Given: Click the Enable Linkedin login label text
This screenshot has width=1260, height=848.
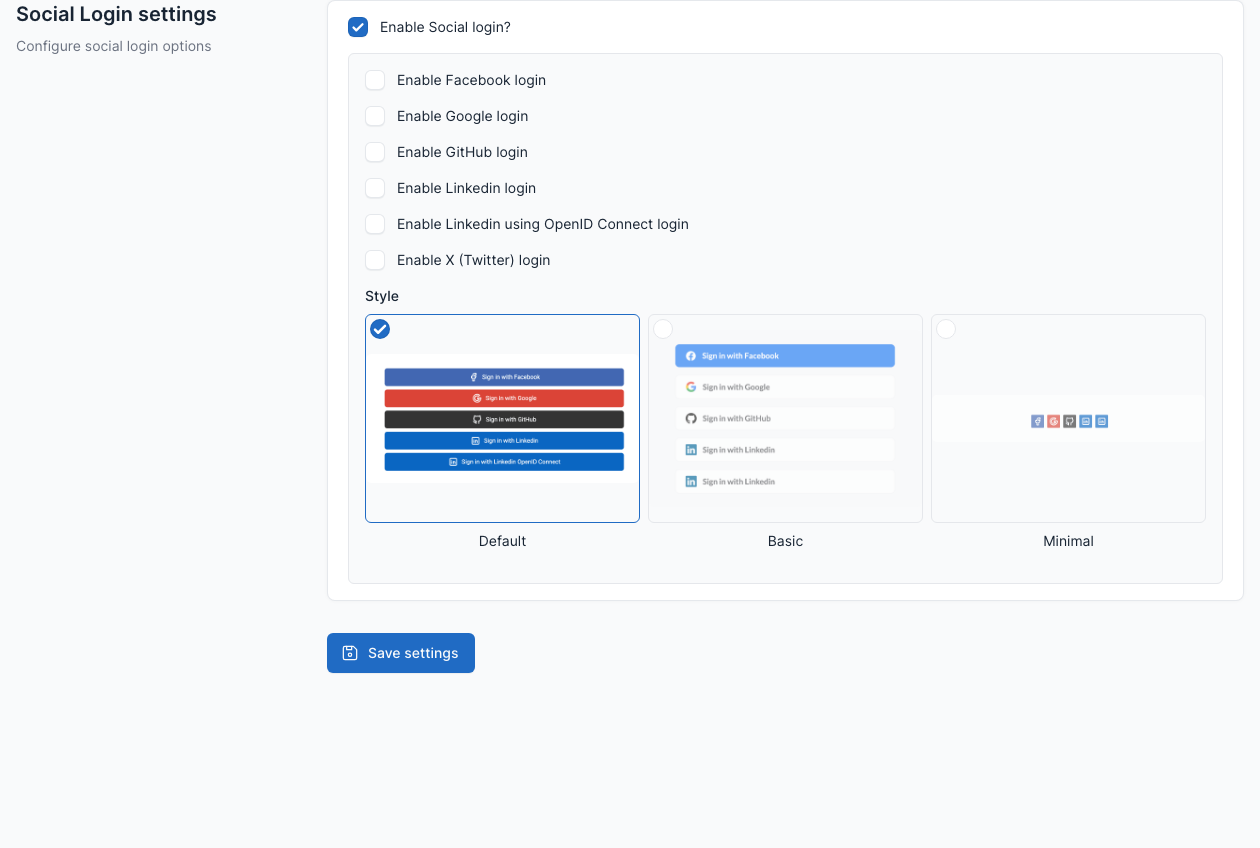Looking at the screenshot, I should (x=466, y=188).
